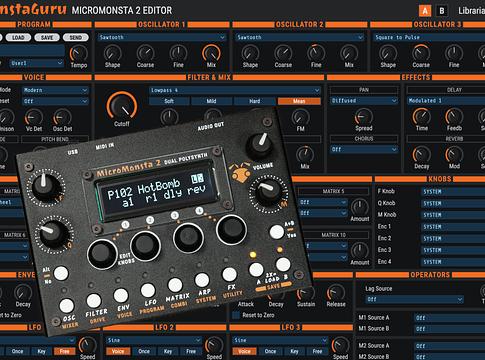Click the program name input field
This screenshot has width=485, height=360.
coord(32,50)
